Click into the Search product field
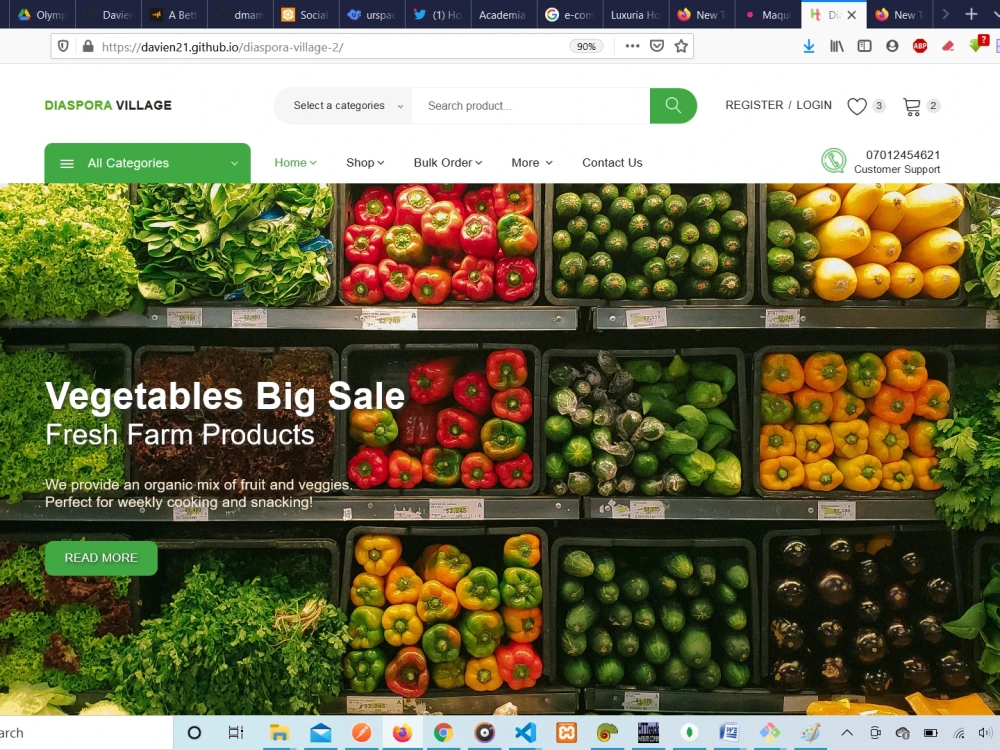Screen dimensions: 1000x750 [531, 106]
